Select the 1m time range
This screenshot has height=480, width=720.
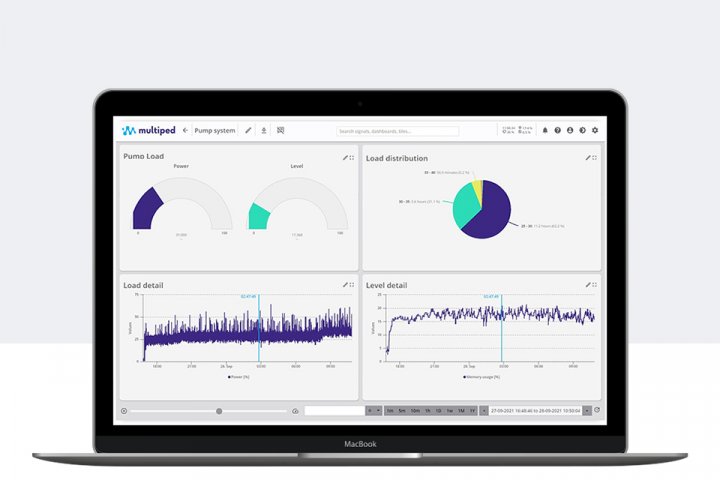coord(390,411)
